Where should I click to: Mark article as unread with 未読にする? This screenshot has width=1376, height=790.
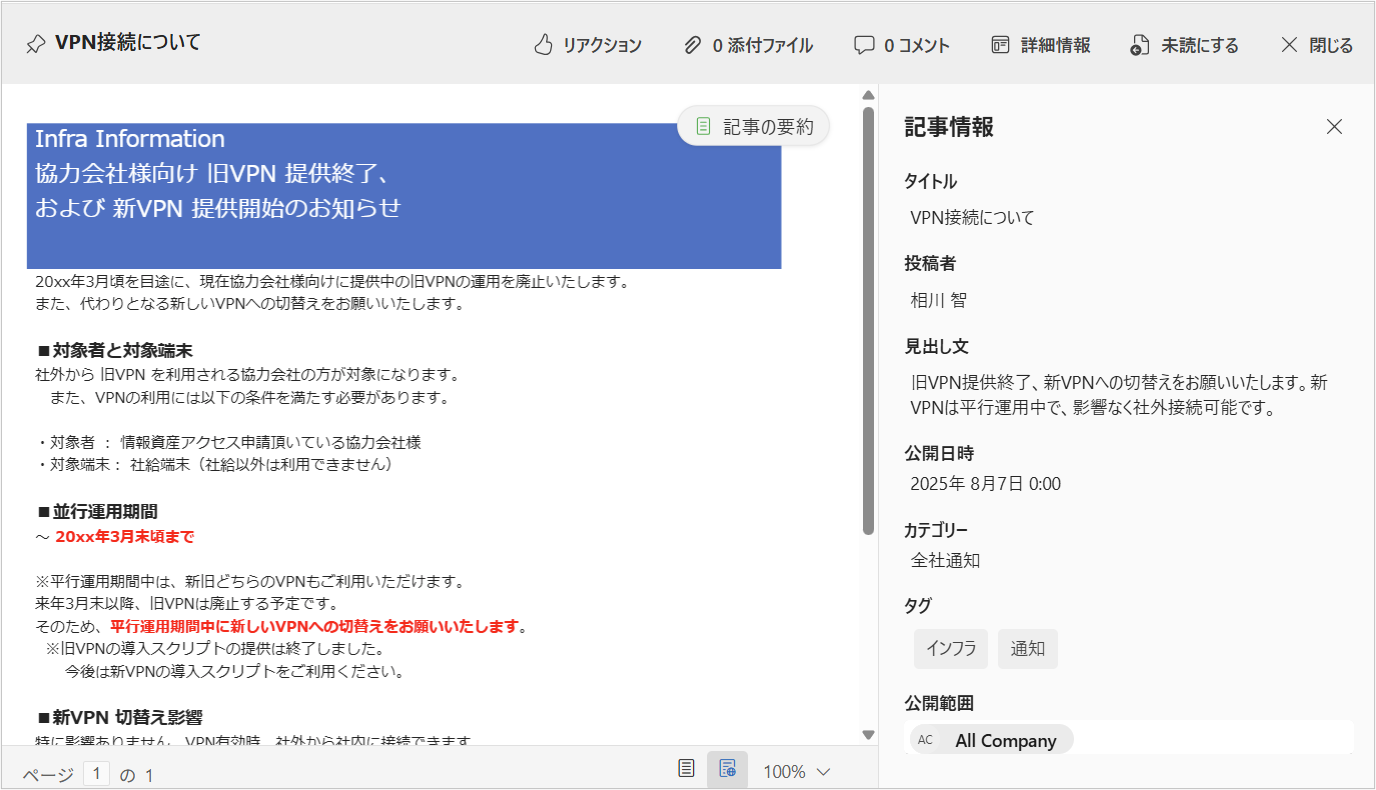coord(1184,45)
